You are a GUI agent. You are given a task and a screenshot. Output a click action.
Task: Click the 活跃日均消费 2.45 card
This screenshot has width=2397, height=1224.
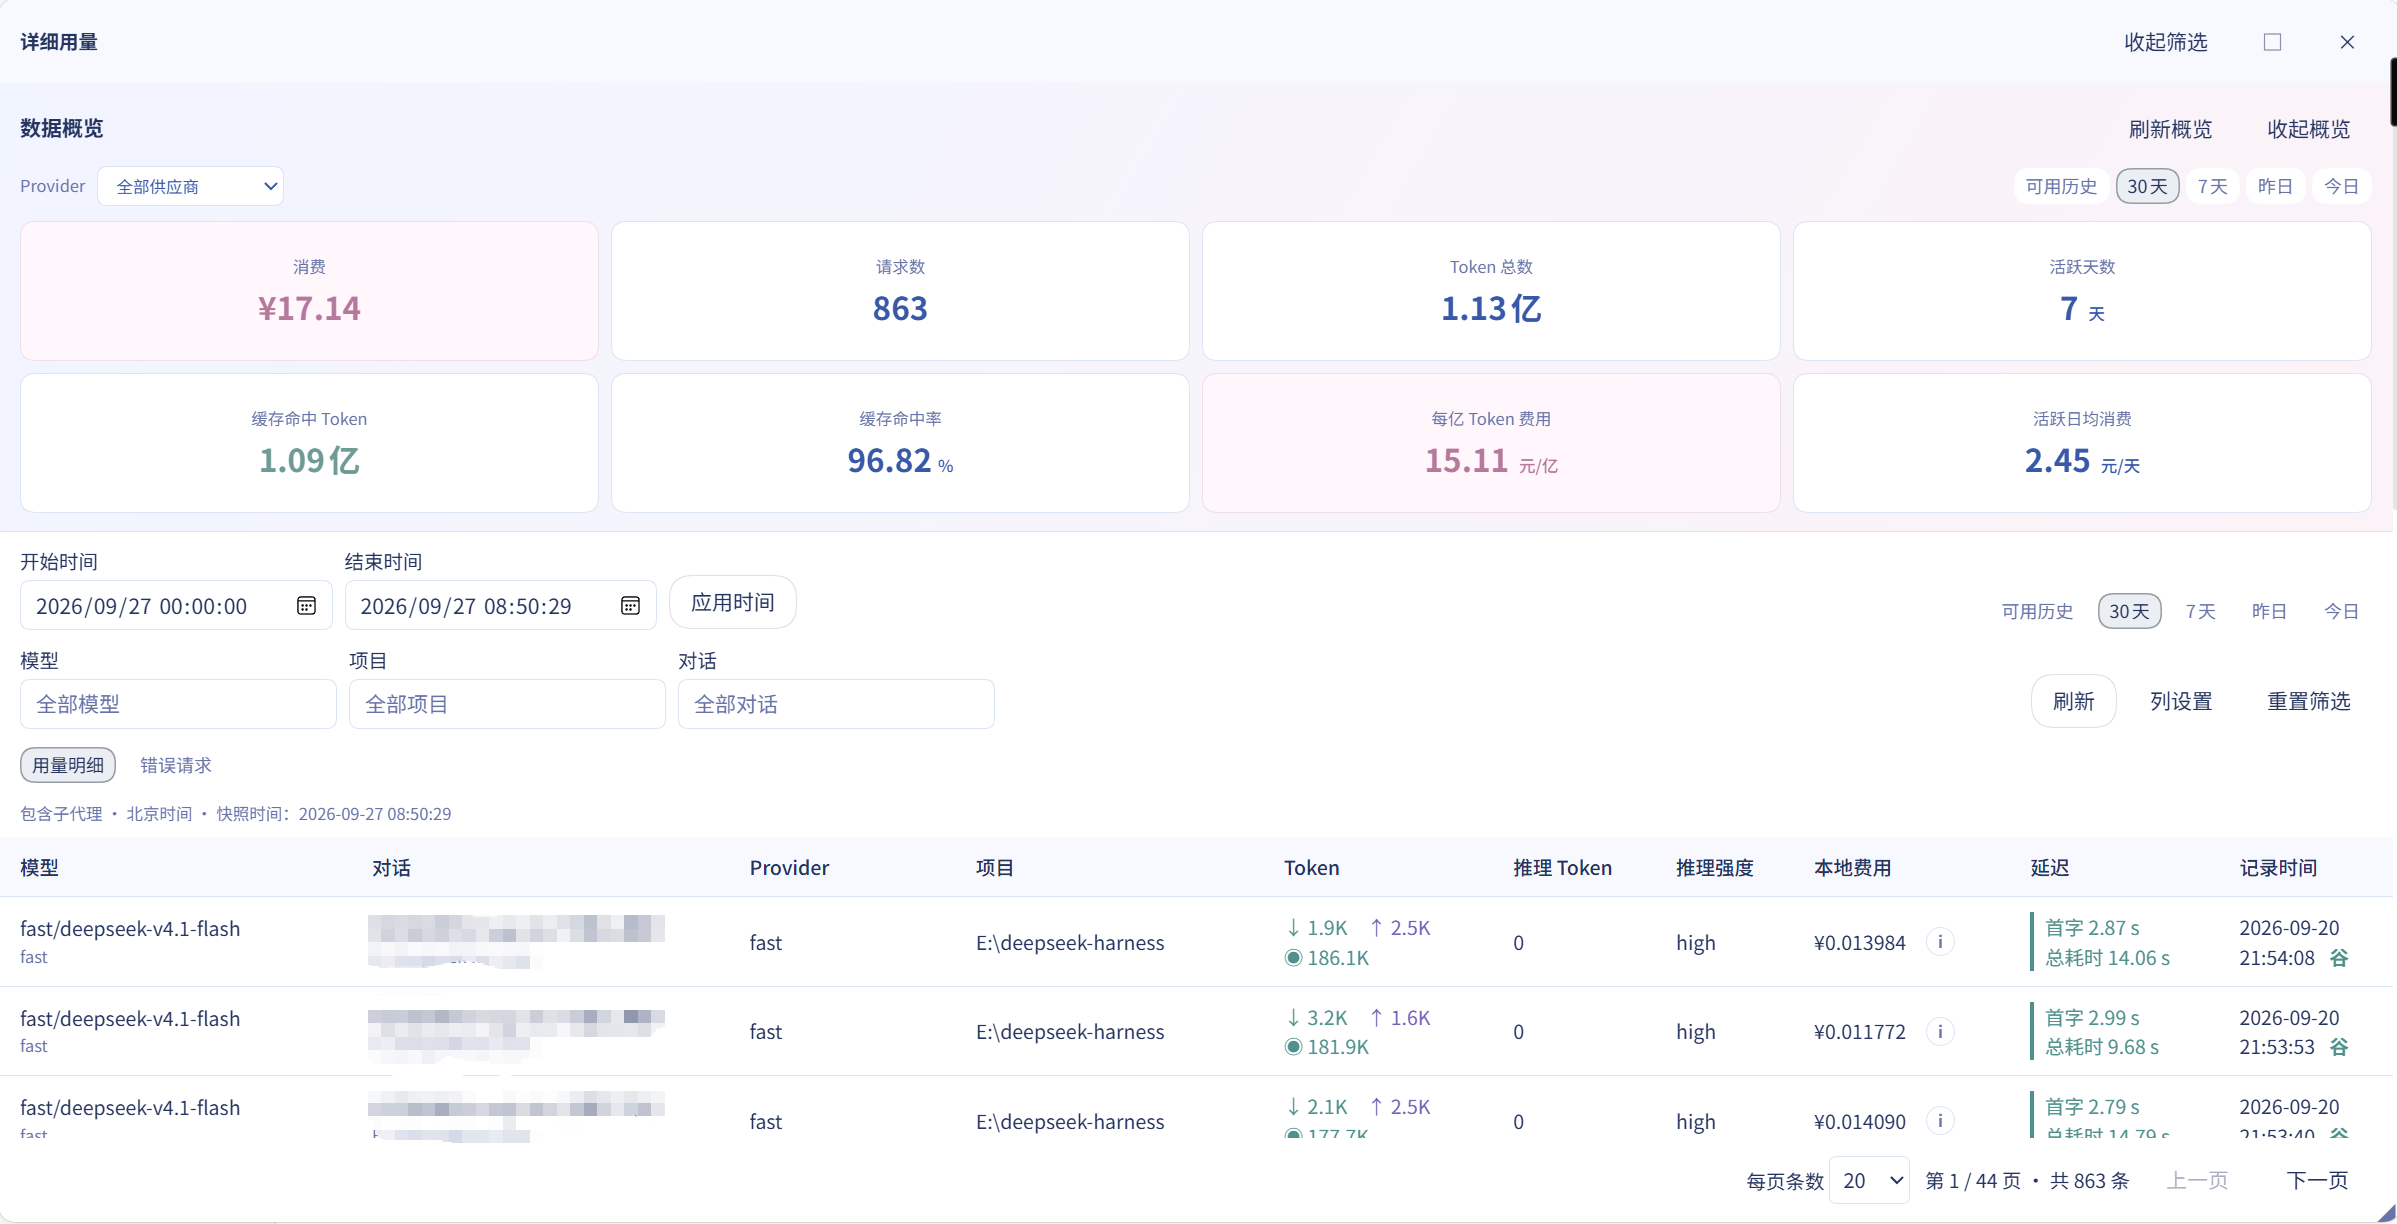click(2082, 443)
